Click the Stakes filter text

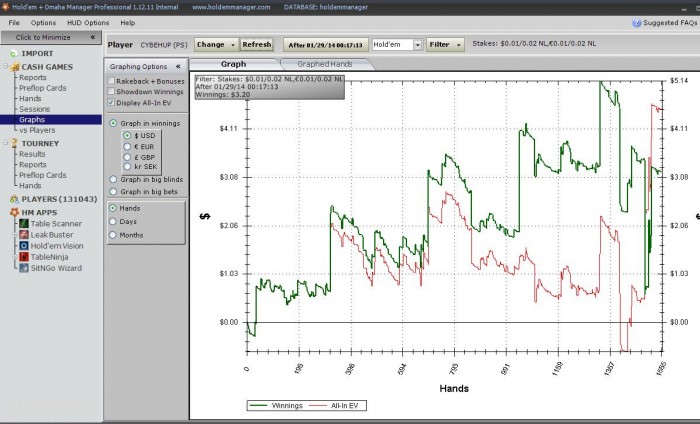coord(534,44)
